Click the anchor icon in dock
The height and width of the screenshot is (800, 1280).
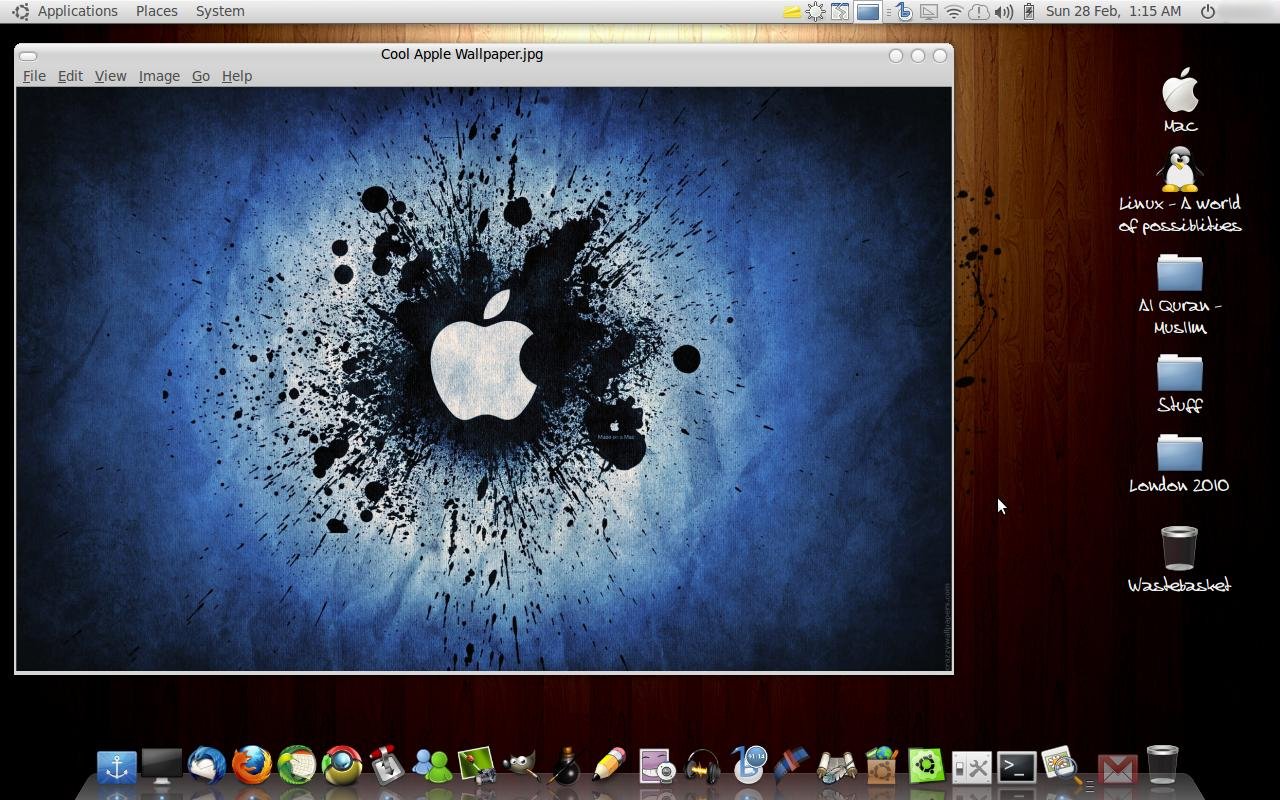117,767
